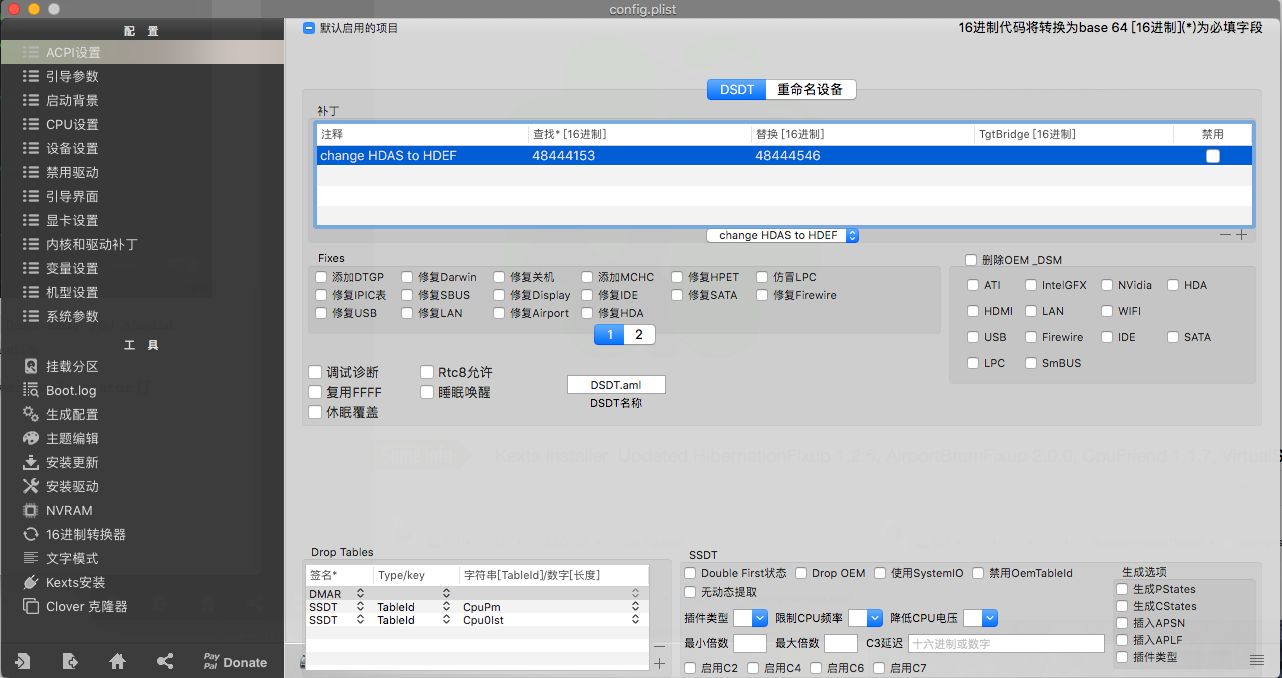Enable 启用C6 checkbox
The image size is (1282, 678).
(x=816, y=668)
